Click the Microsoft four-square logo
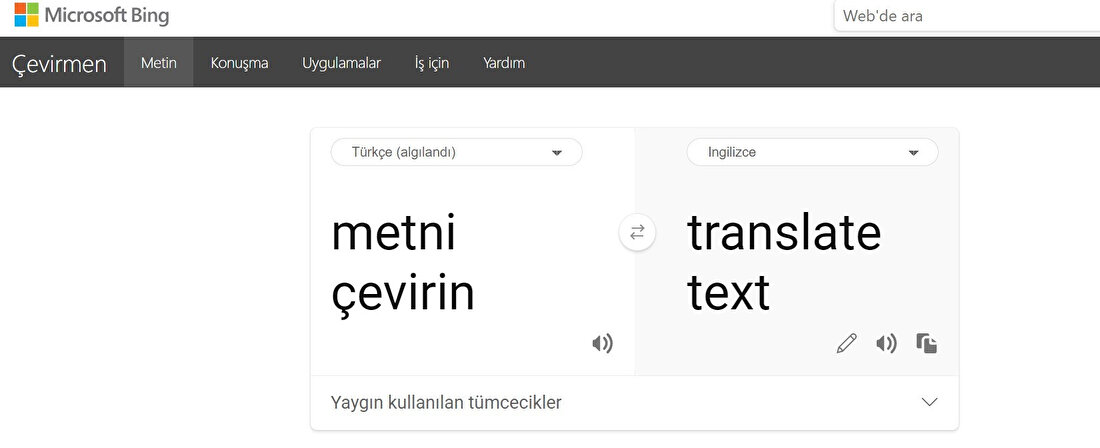The height and width of the screenshot is (448, 1100). [26, 15]
